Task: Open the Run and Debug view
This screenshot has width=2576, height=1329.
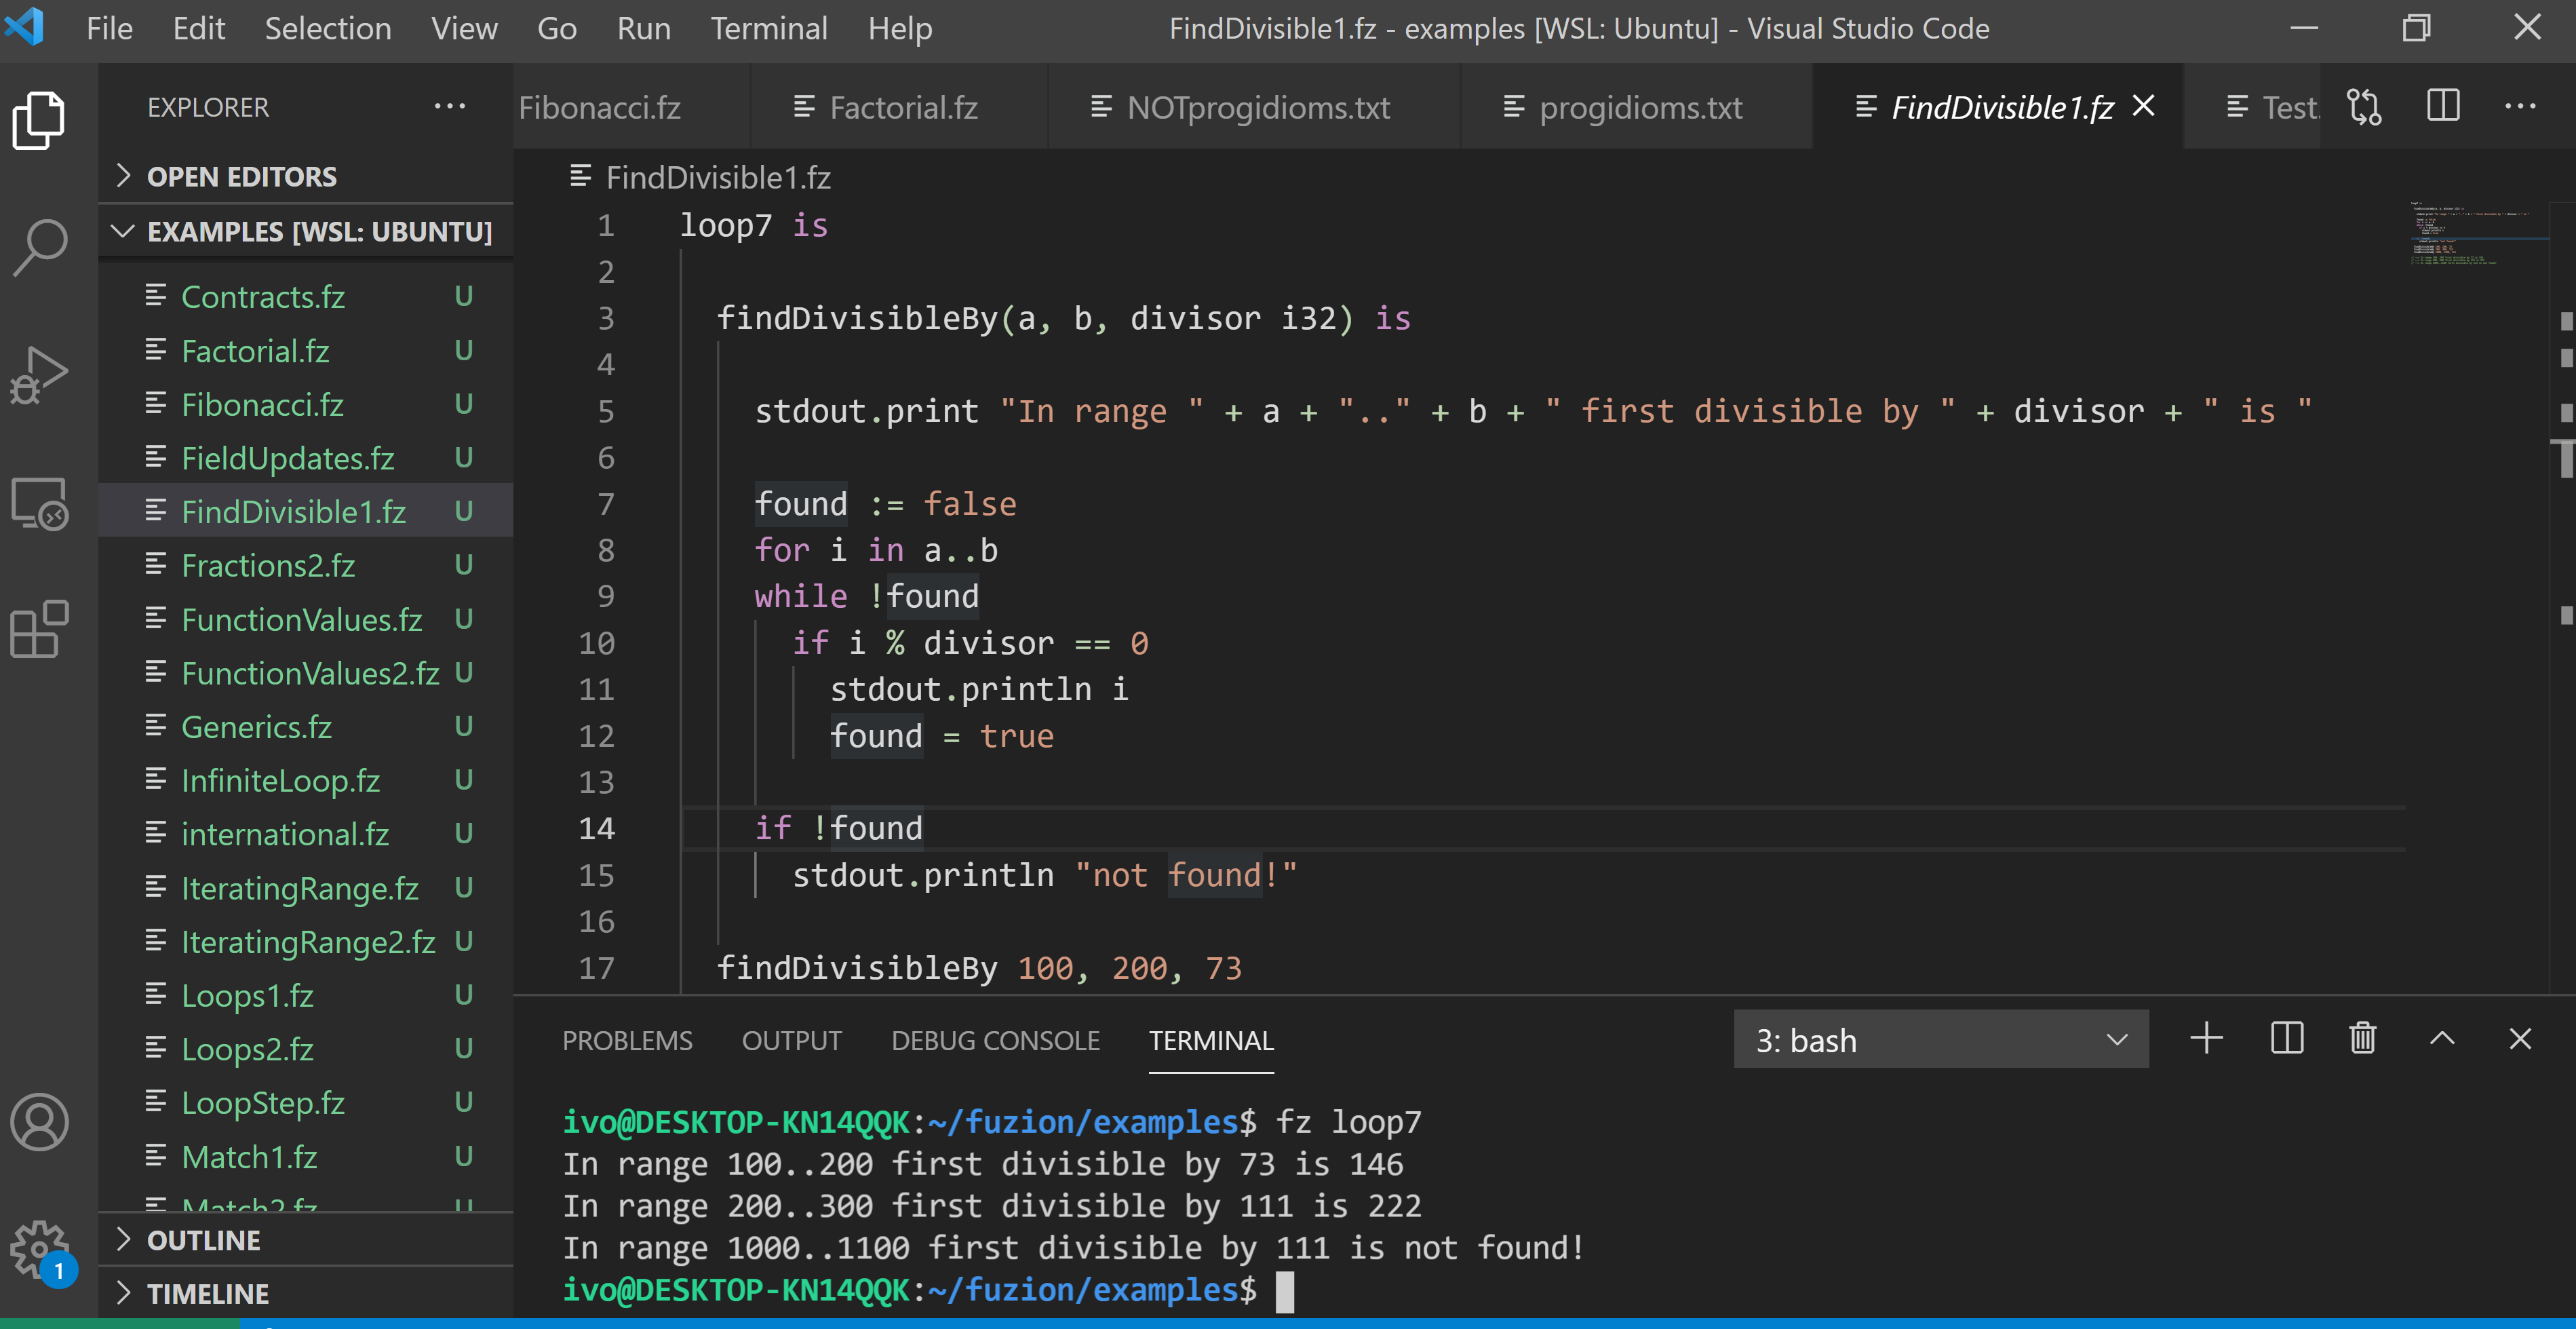Action: 40,375
